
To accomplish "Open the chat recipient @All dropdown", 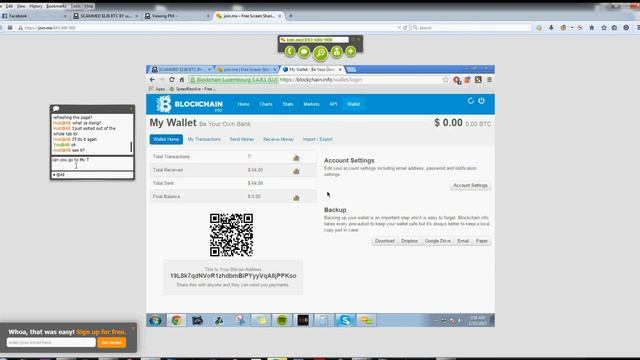I will [92, 175].
